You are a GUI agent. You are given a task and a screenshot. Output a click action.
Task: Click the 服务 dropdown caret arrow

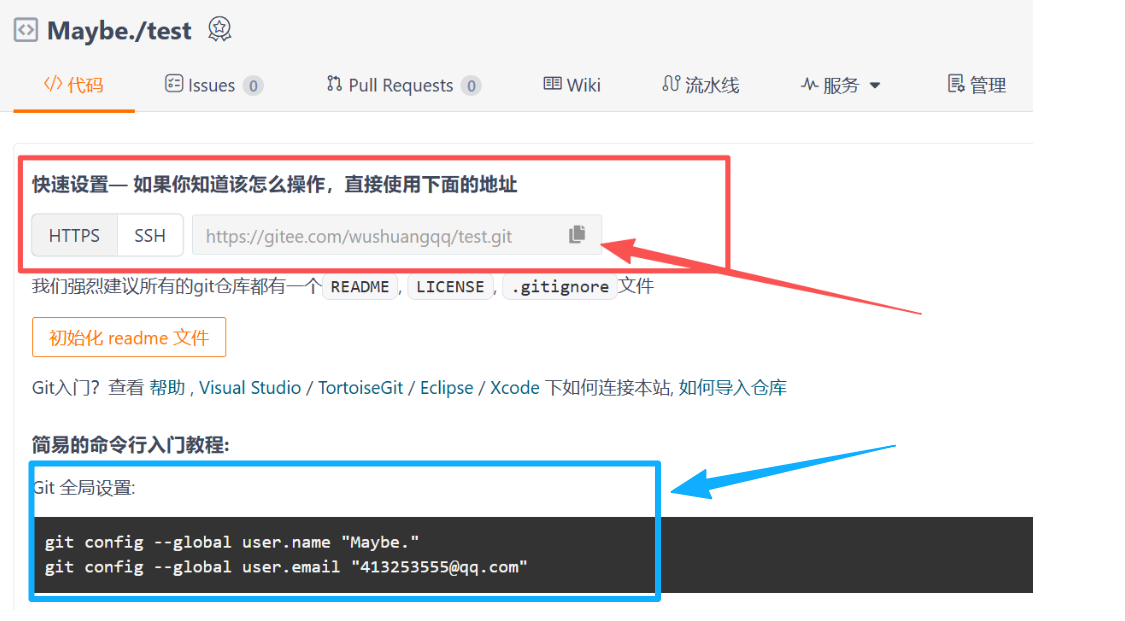[875, 85]
